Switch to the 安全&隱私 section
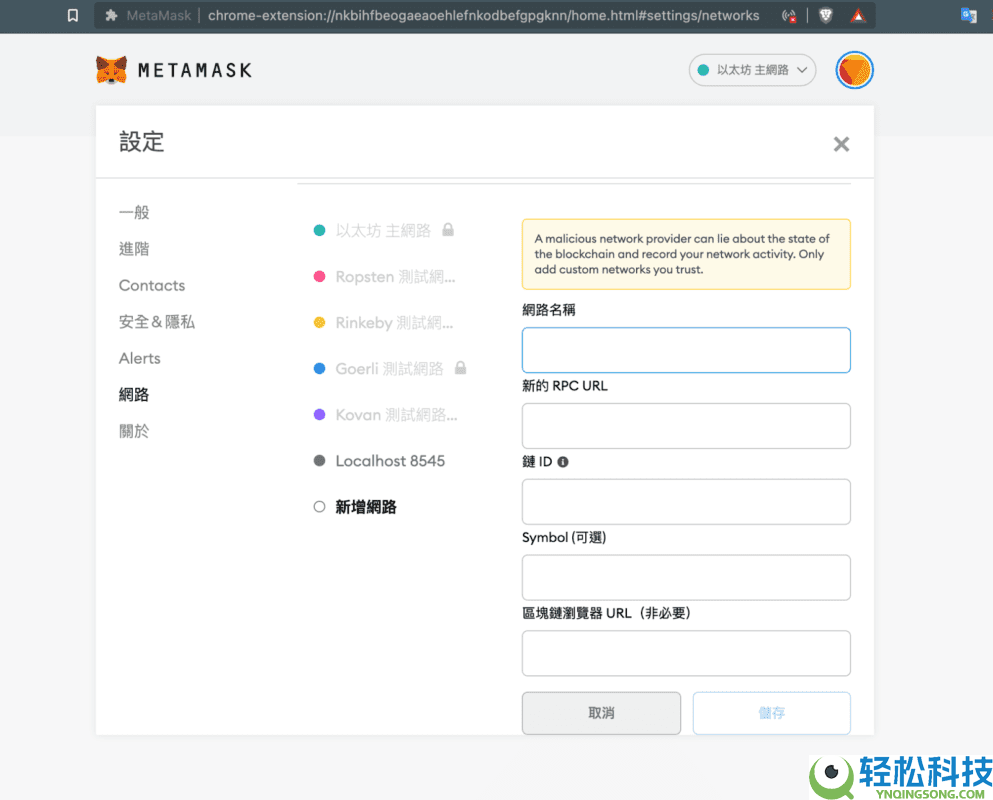The height and width of the screenshot is (800, 993). 157,321
